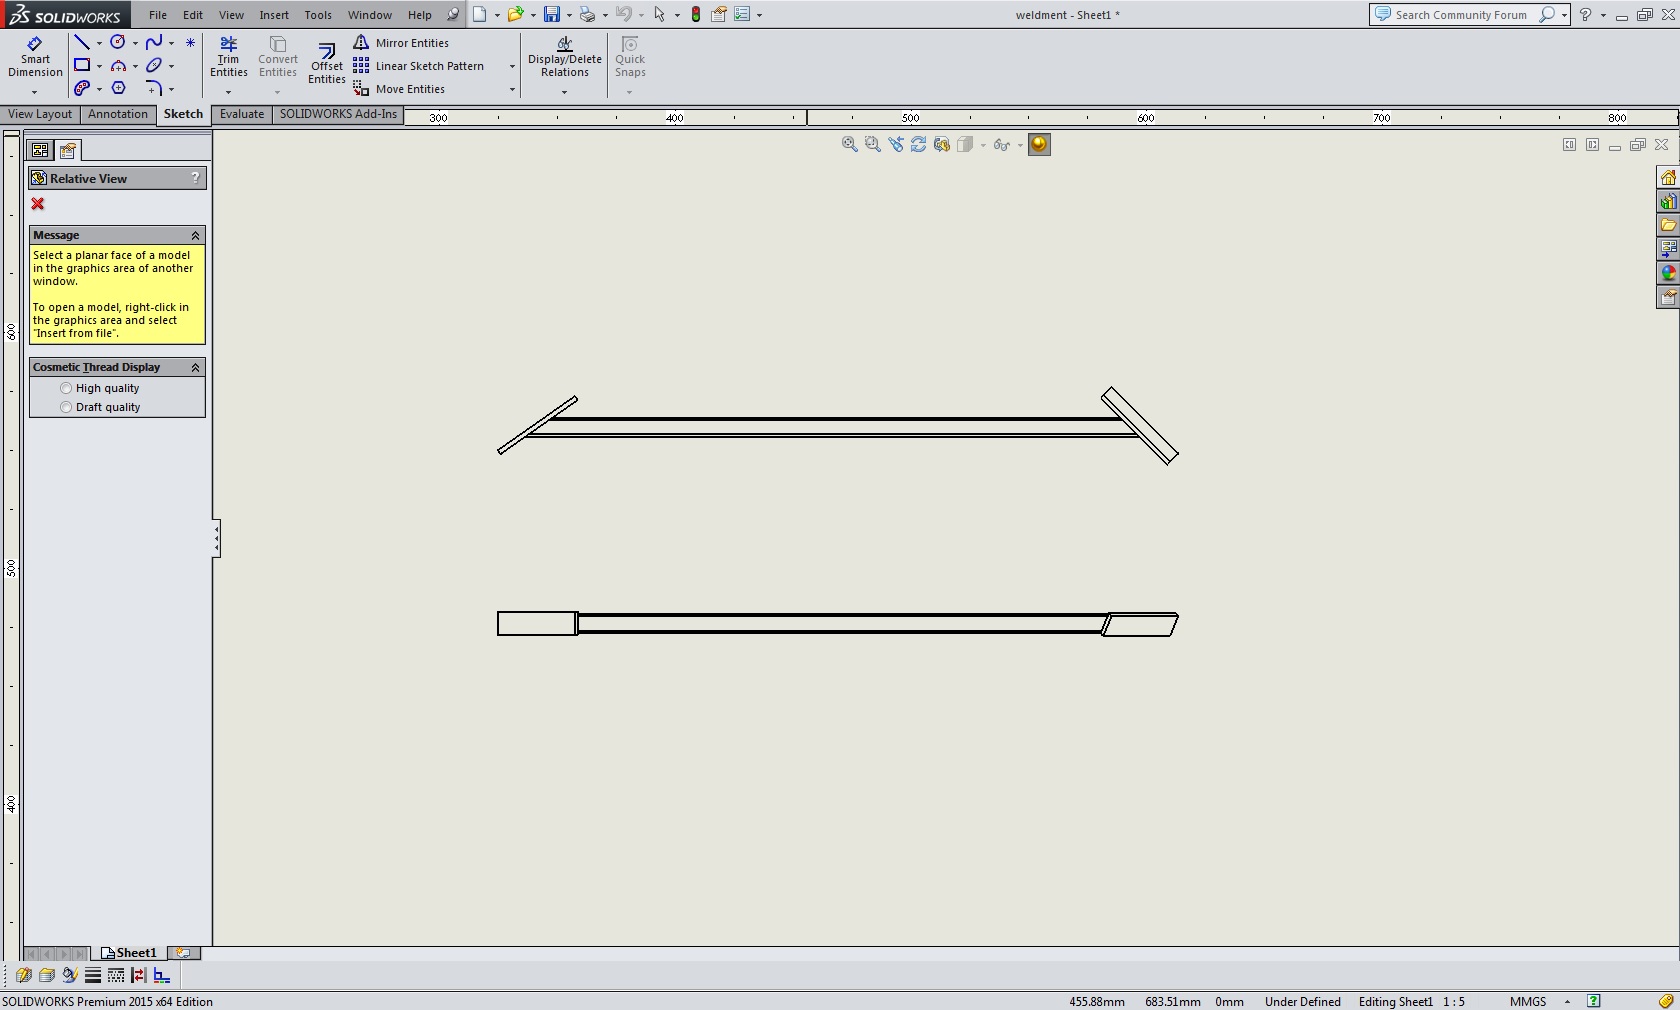Click the Zoom to Fit icon
This screenshot has height=1010, width=1680.
pyautogui.click(x=849, y=145)
